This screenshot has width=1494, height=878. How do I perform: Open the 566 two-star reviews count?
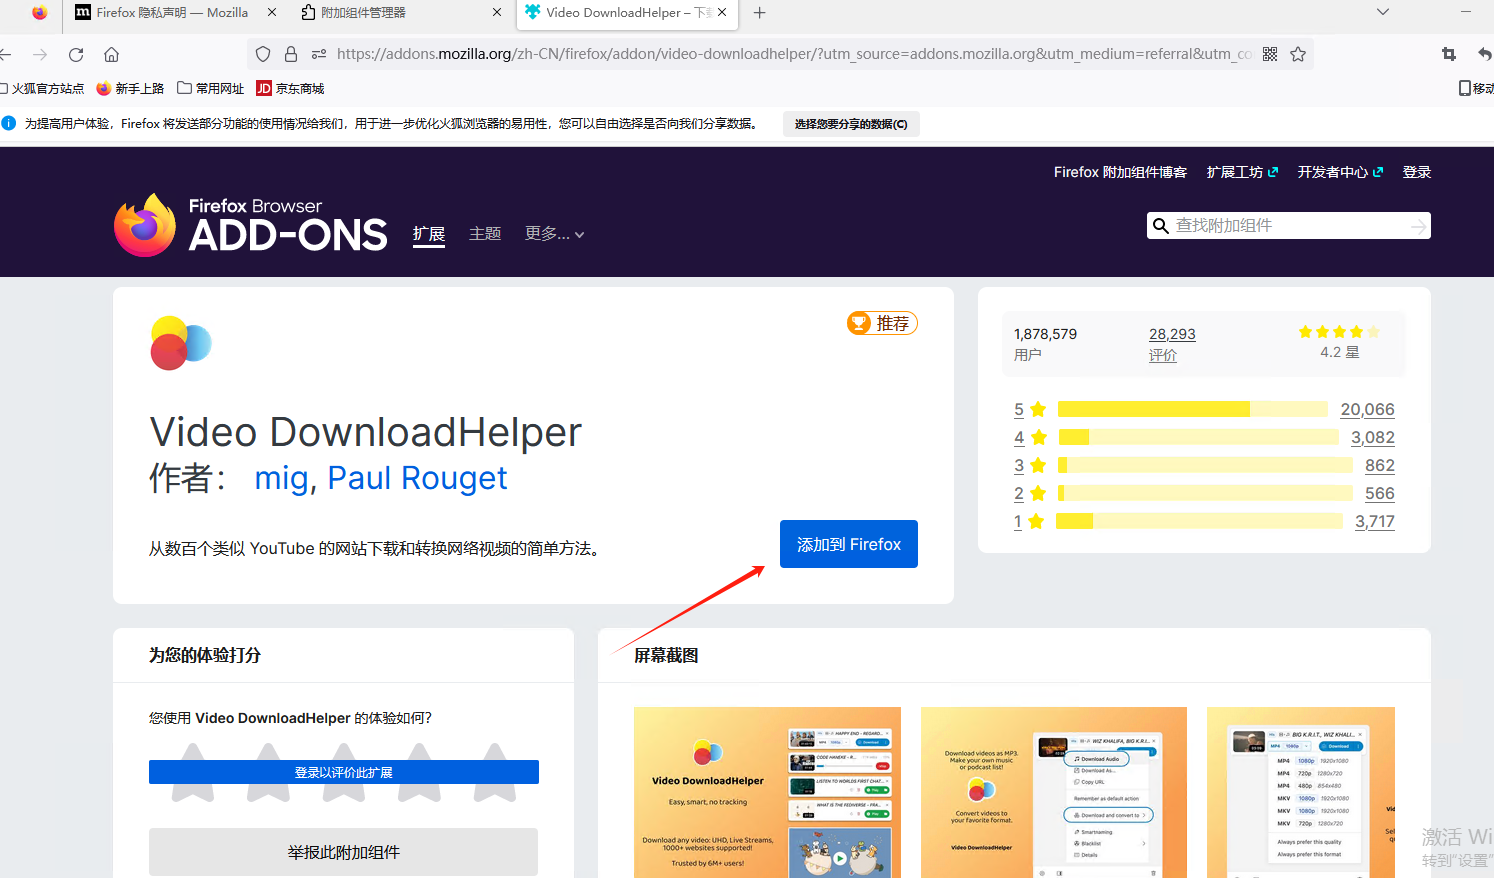click(x=1380, y=493)
